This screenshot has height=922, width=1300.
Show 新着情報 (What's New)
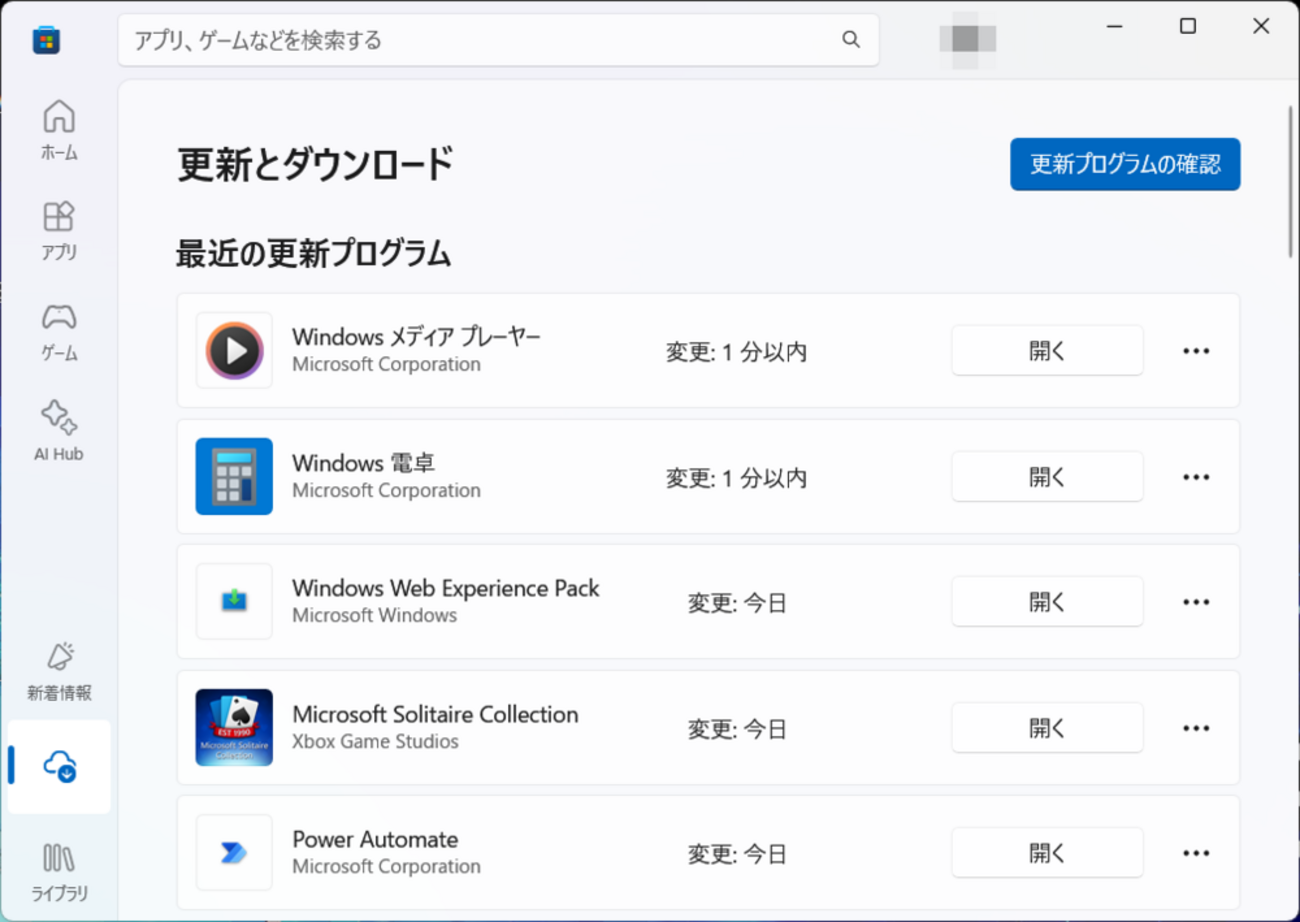click(59, 670)
